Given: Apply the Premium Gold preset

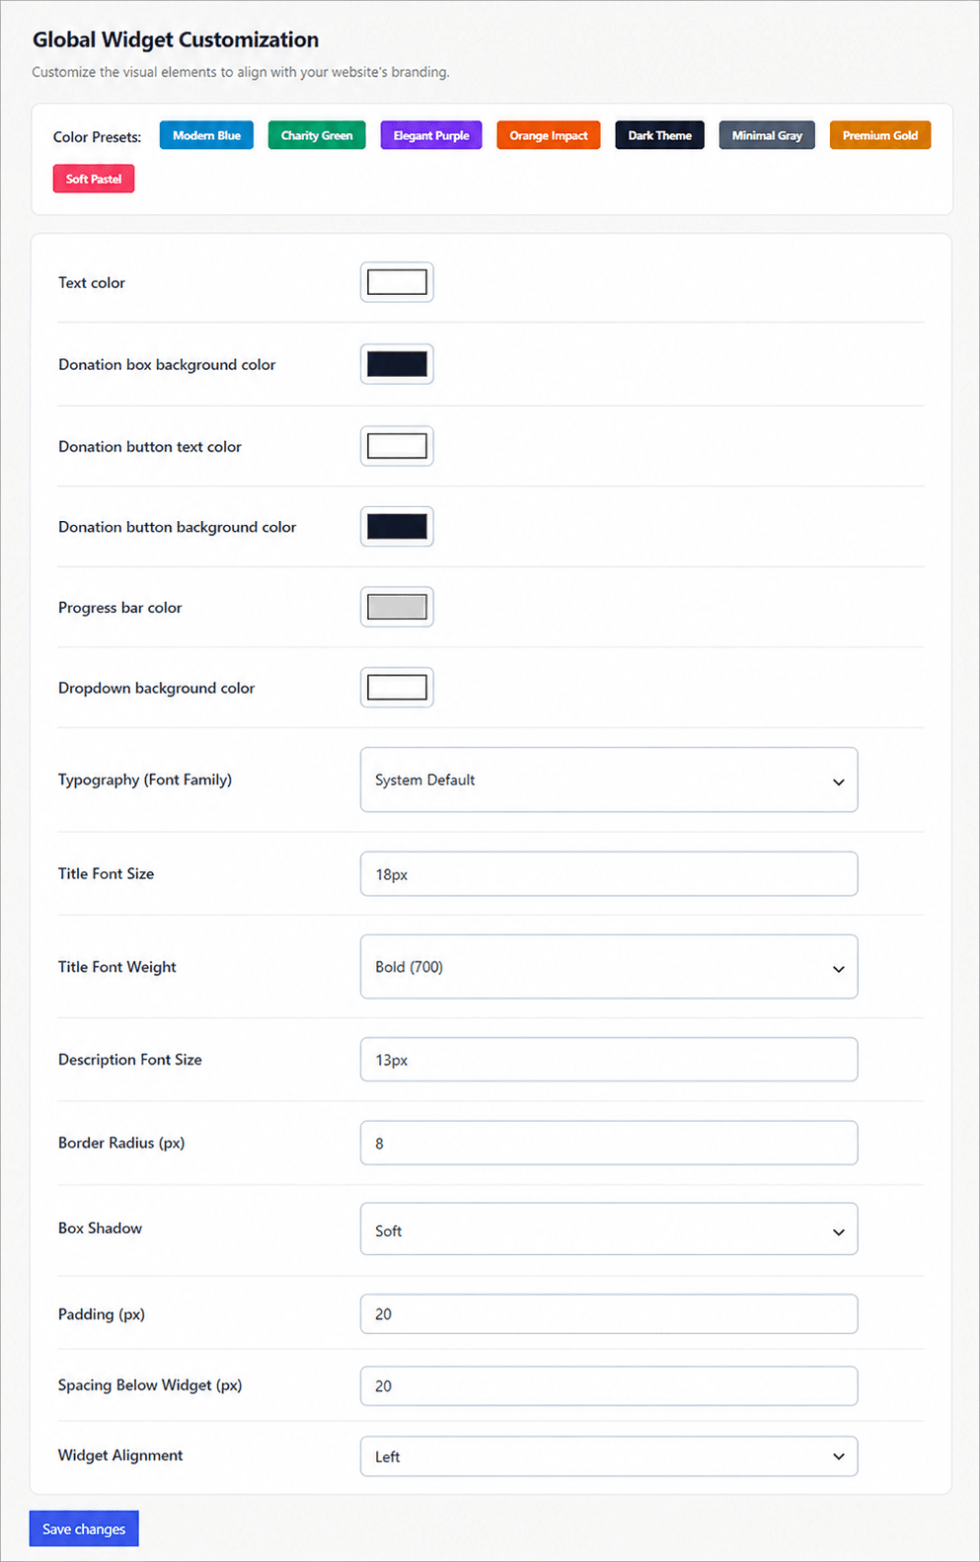Looking at the screenshot, I should 880,135.
